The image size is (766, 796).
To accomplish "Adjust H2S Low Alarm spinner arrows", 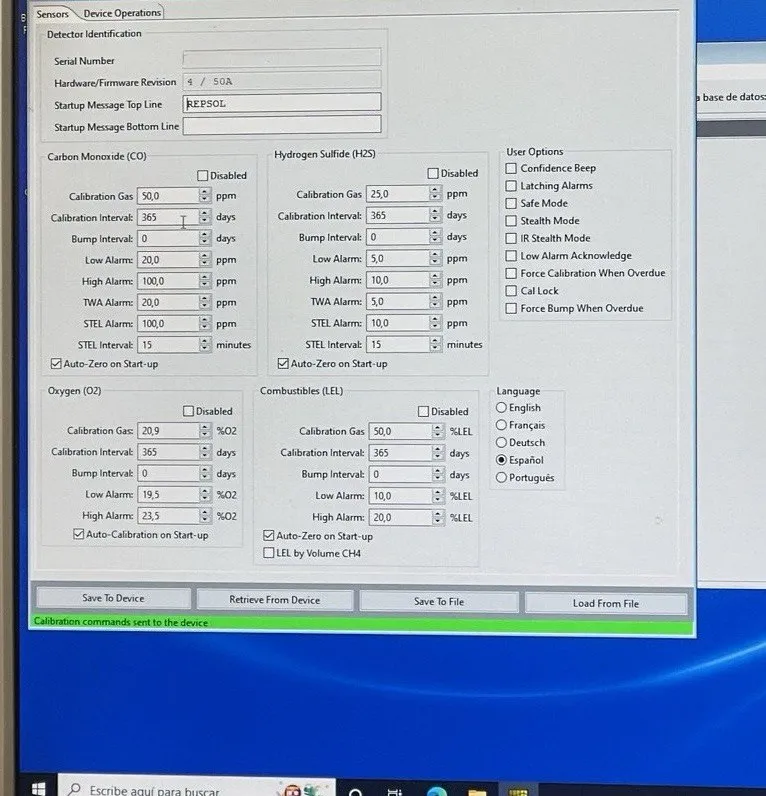I will click(435, 258).
